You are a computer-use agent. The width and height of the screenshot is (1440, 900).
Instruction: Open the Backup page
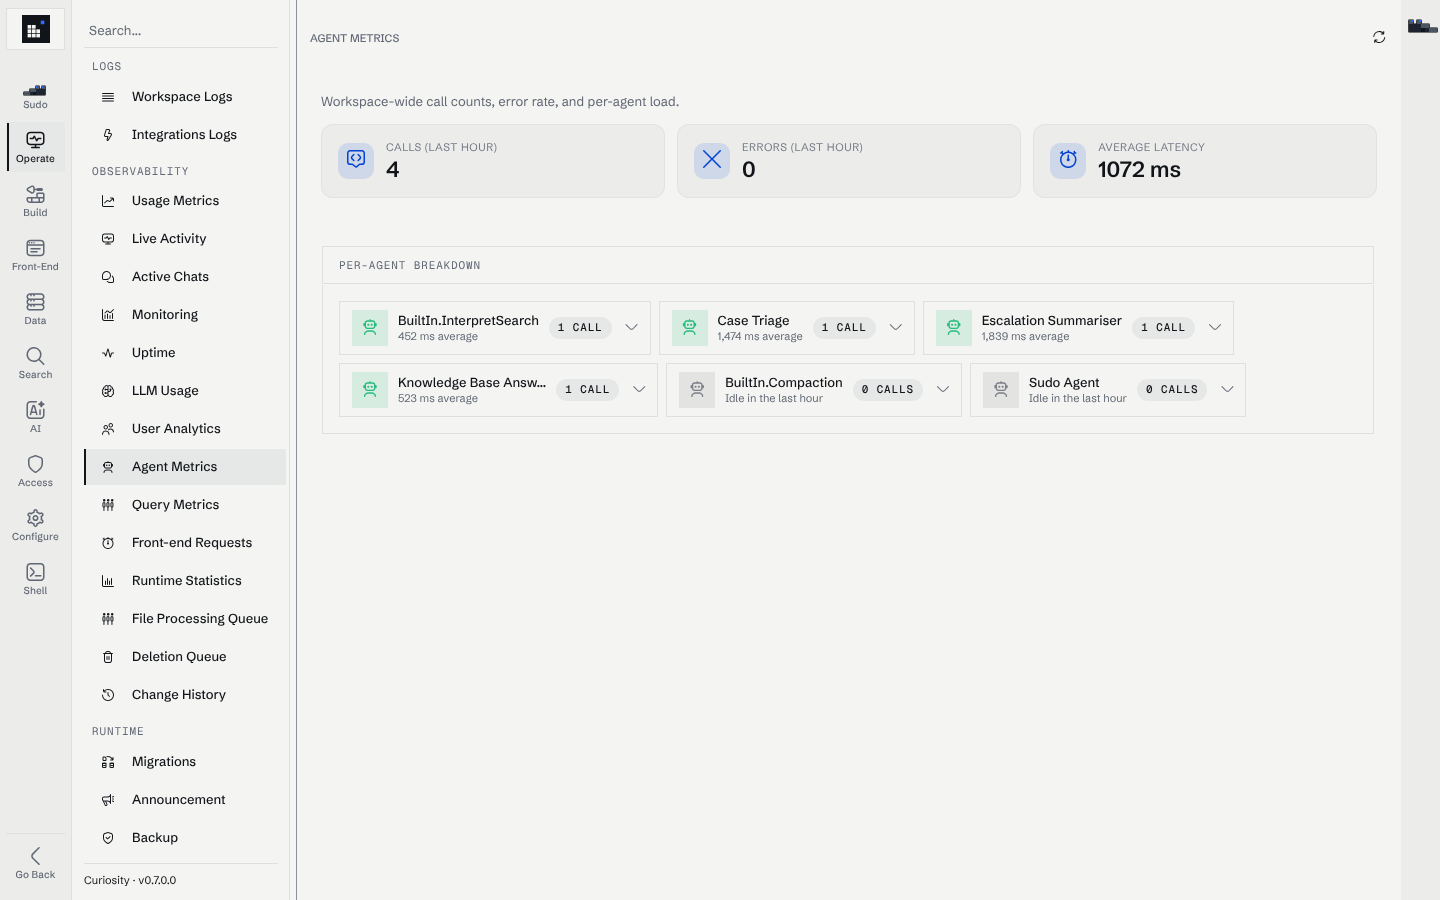[x=185, y=838]
